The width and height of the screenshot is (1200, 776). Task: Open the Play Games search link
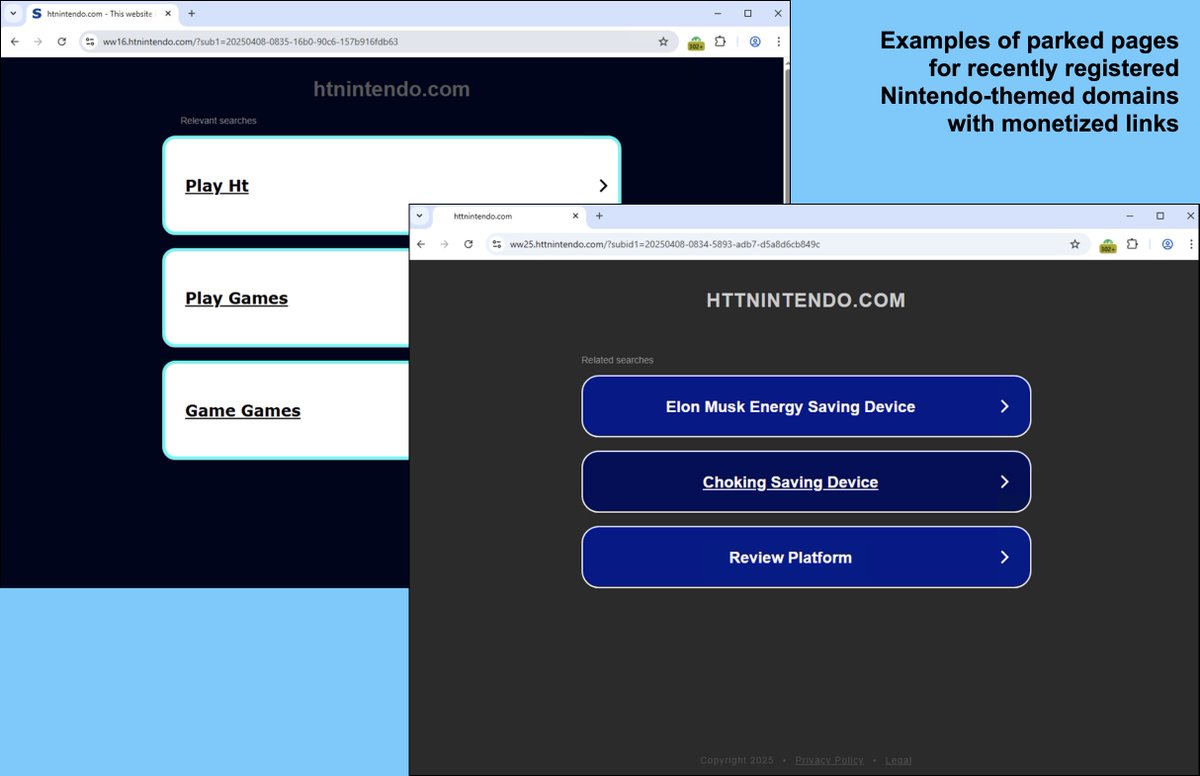236,298
